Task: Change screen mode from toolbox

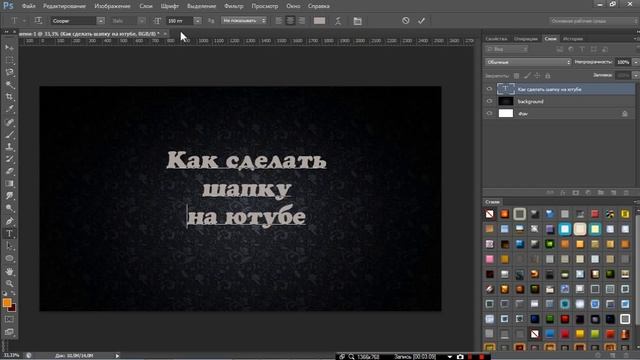Action: [9, 332]
